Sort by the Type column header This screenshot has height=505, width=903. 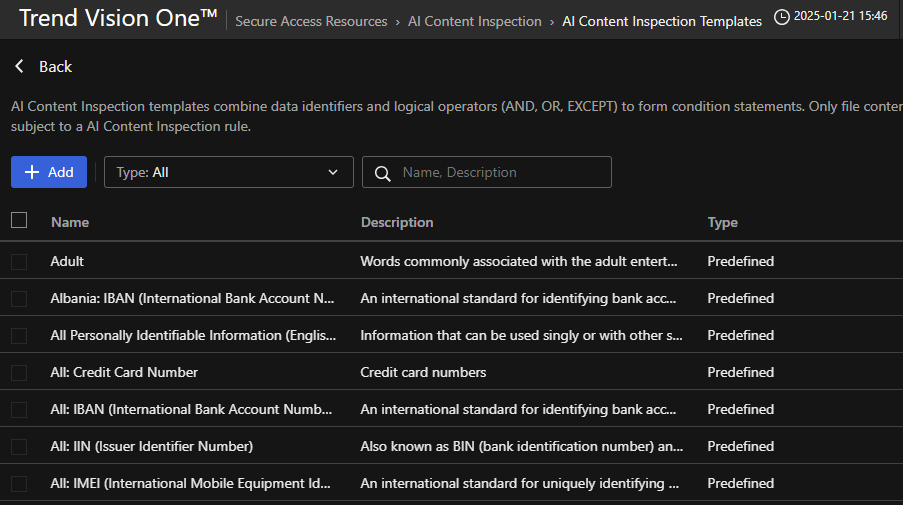[x=722, y=222]
